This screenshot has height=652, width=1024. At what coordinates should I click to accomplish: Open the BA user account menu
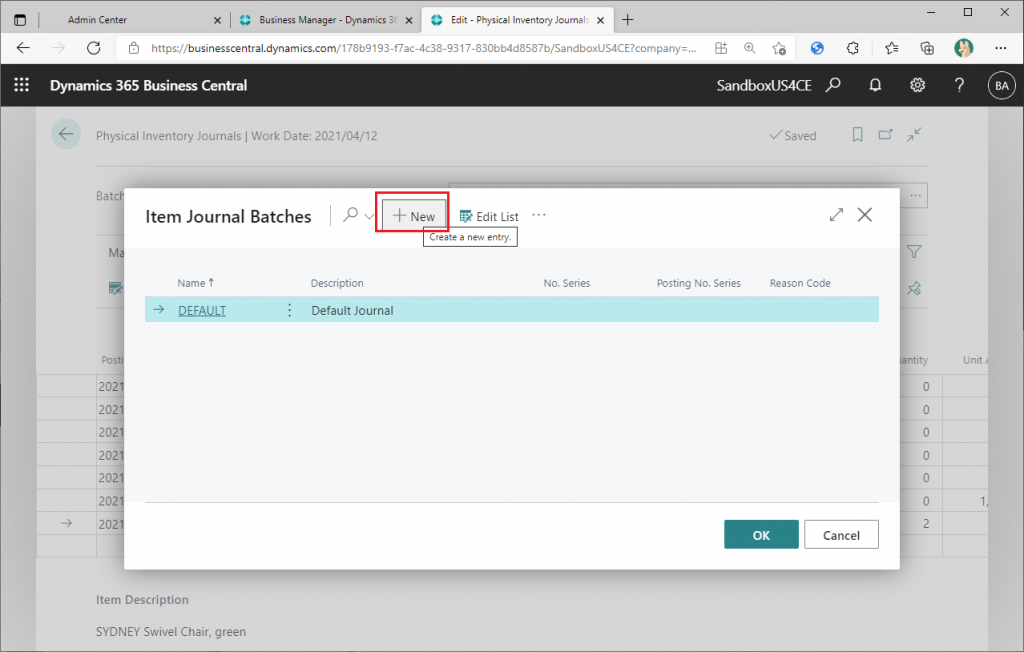pyautogui.click(x=1002, y=86)
